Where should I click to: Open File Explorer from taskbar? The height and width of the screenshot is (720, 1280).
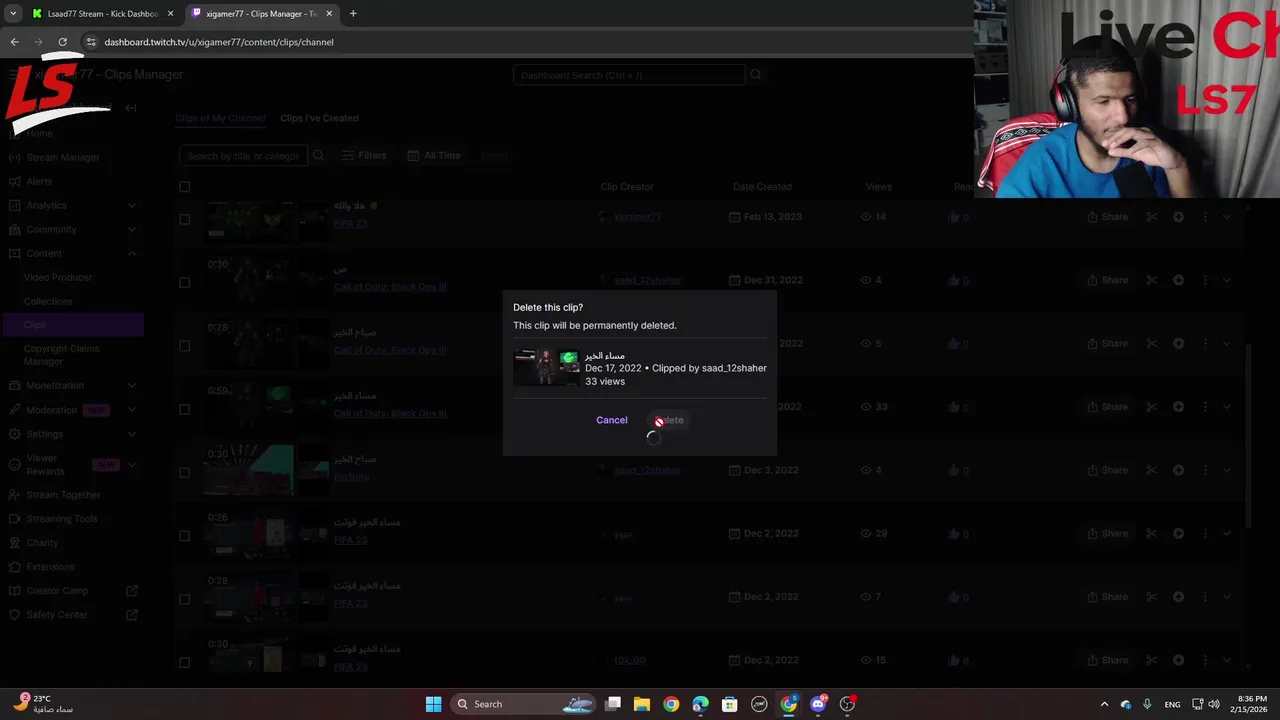click(642, 704)
